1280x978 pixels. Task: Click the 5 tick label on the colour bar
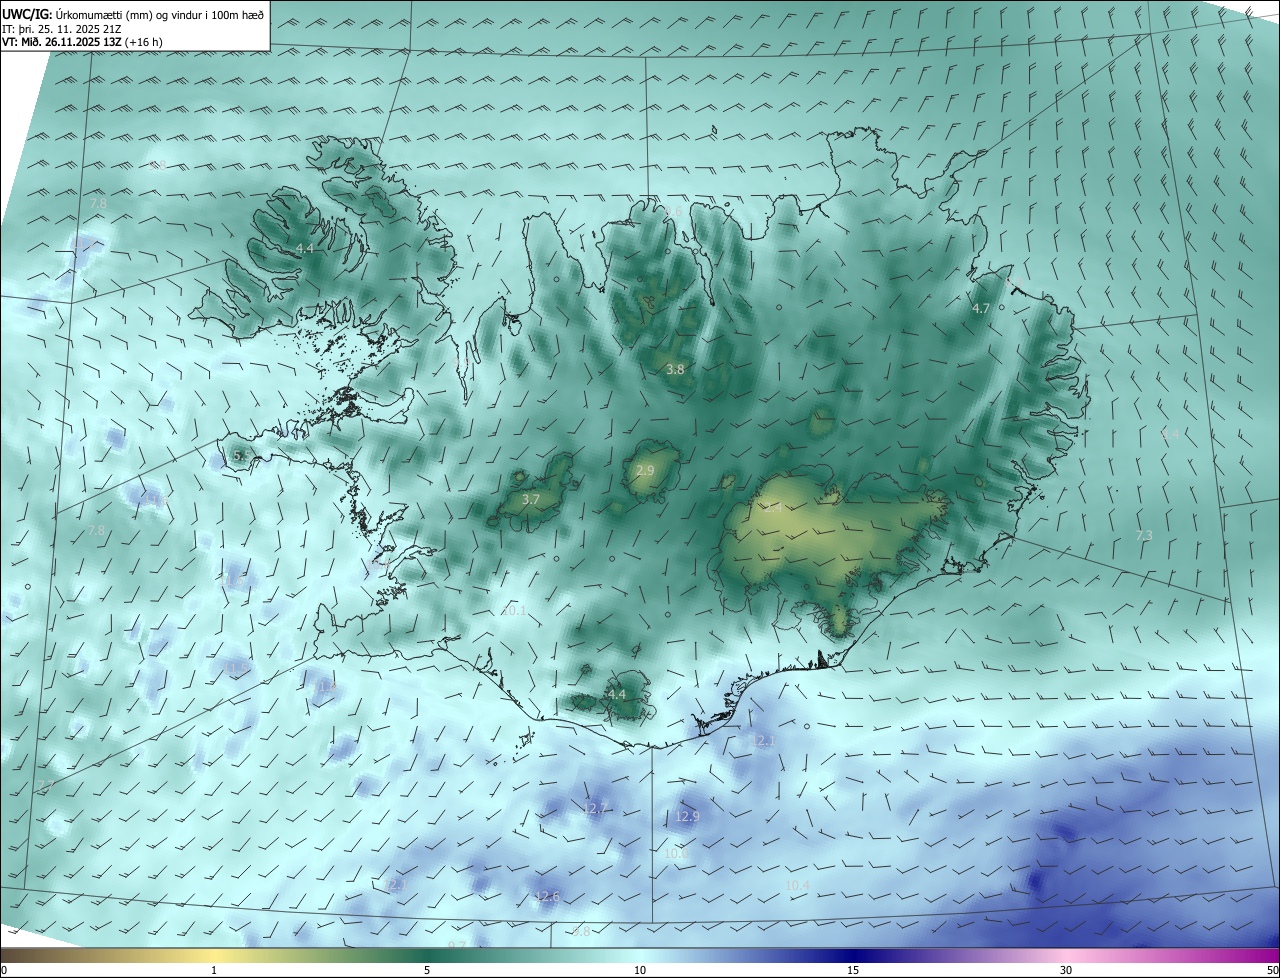tap(427, 970)
